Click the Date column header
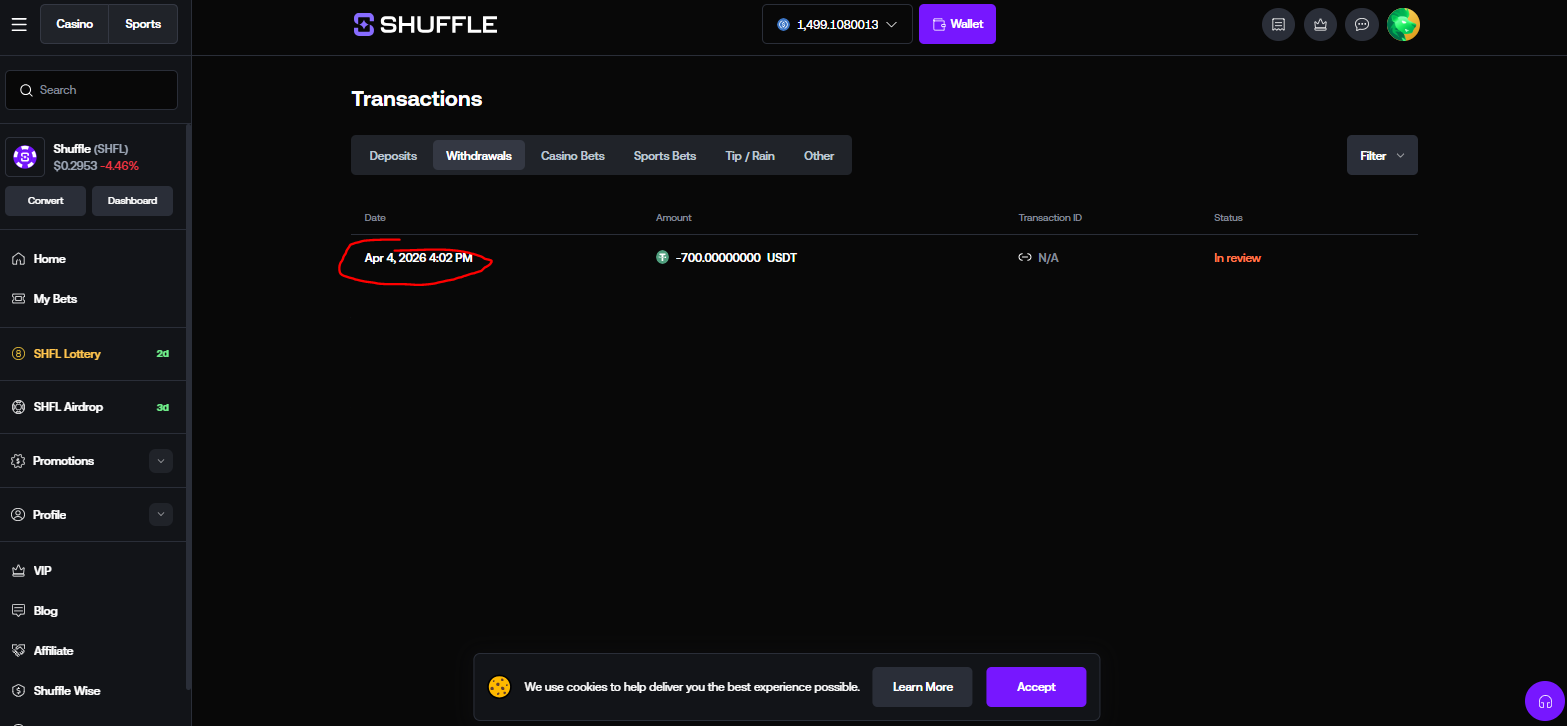 375,218
